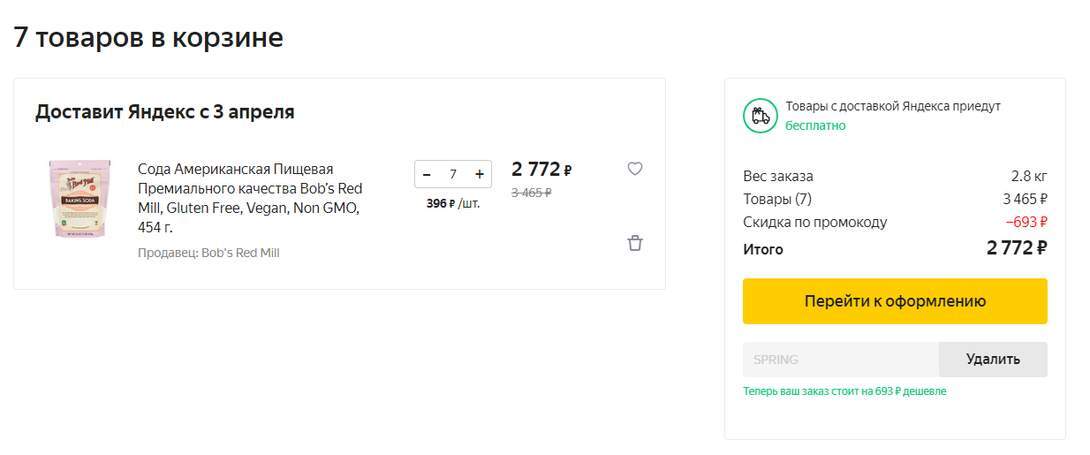
Task: Add product to favorites with heart icon
Action: pyautogui.click(x=635, y=169)
